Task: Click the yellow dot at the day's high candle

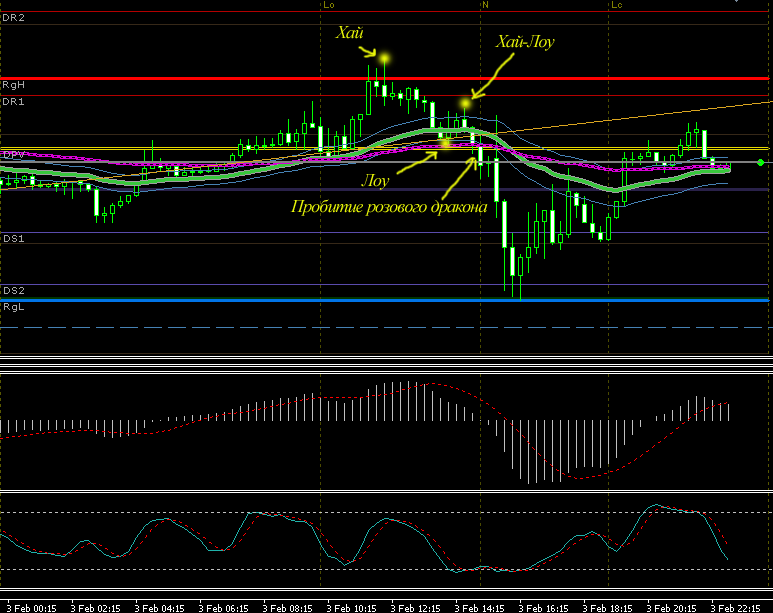Action: tap(385, 59)
